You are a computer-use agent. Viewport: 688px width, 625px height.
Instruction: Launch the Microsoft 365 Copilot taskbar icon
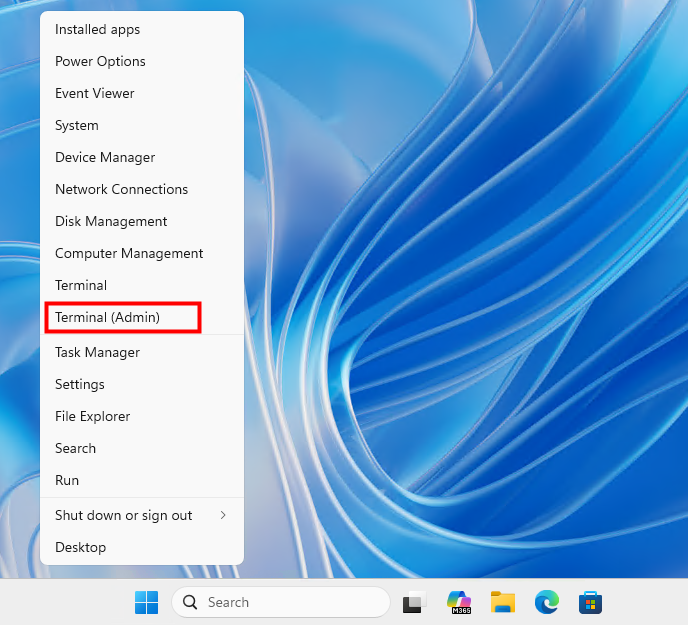(x=459, y=602)
